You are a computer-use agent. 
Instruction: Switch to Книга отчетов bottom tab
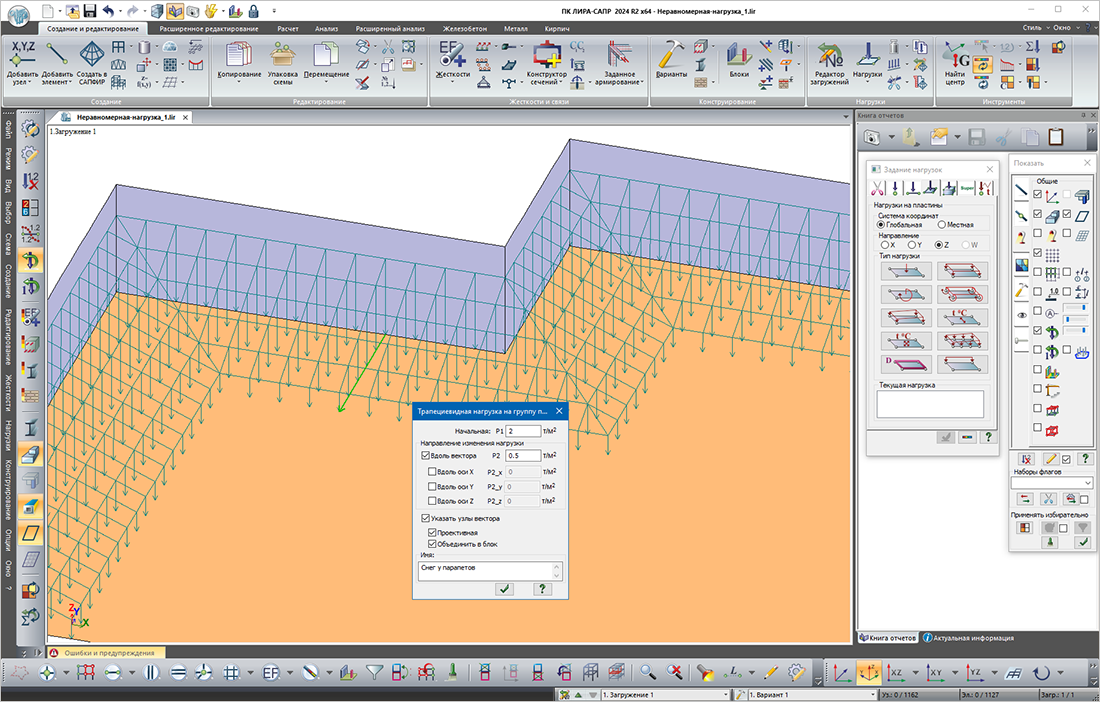tap(887, 638)
